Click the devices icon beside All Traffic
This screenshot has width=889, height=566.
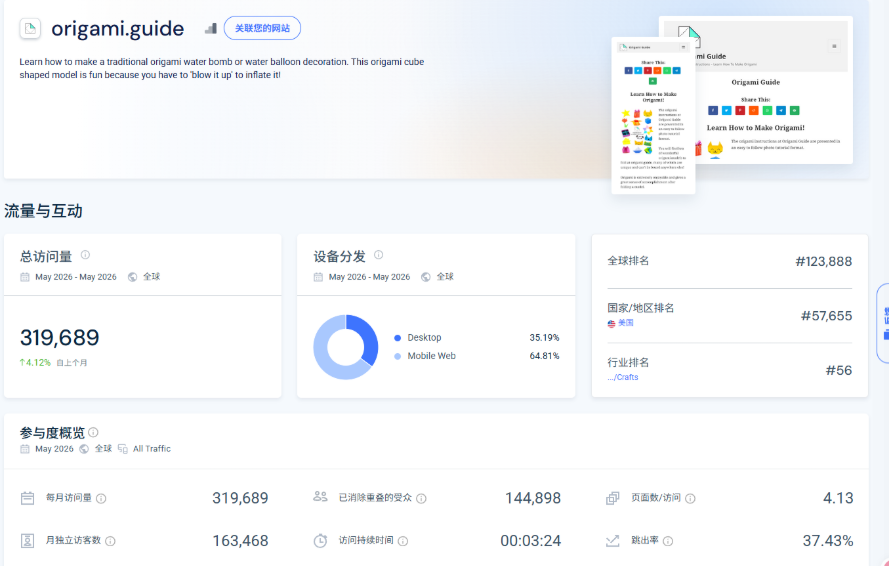coord(122,449)
